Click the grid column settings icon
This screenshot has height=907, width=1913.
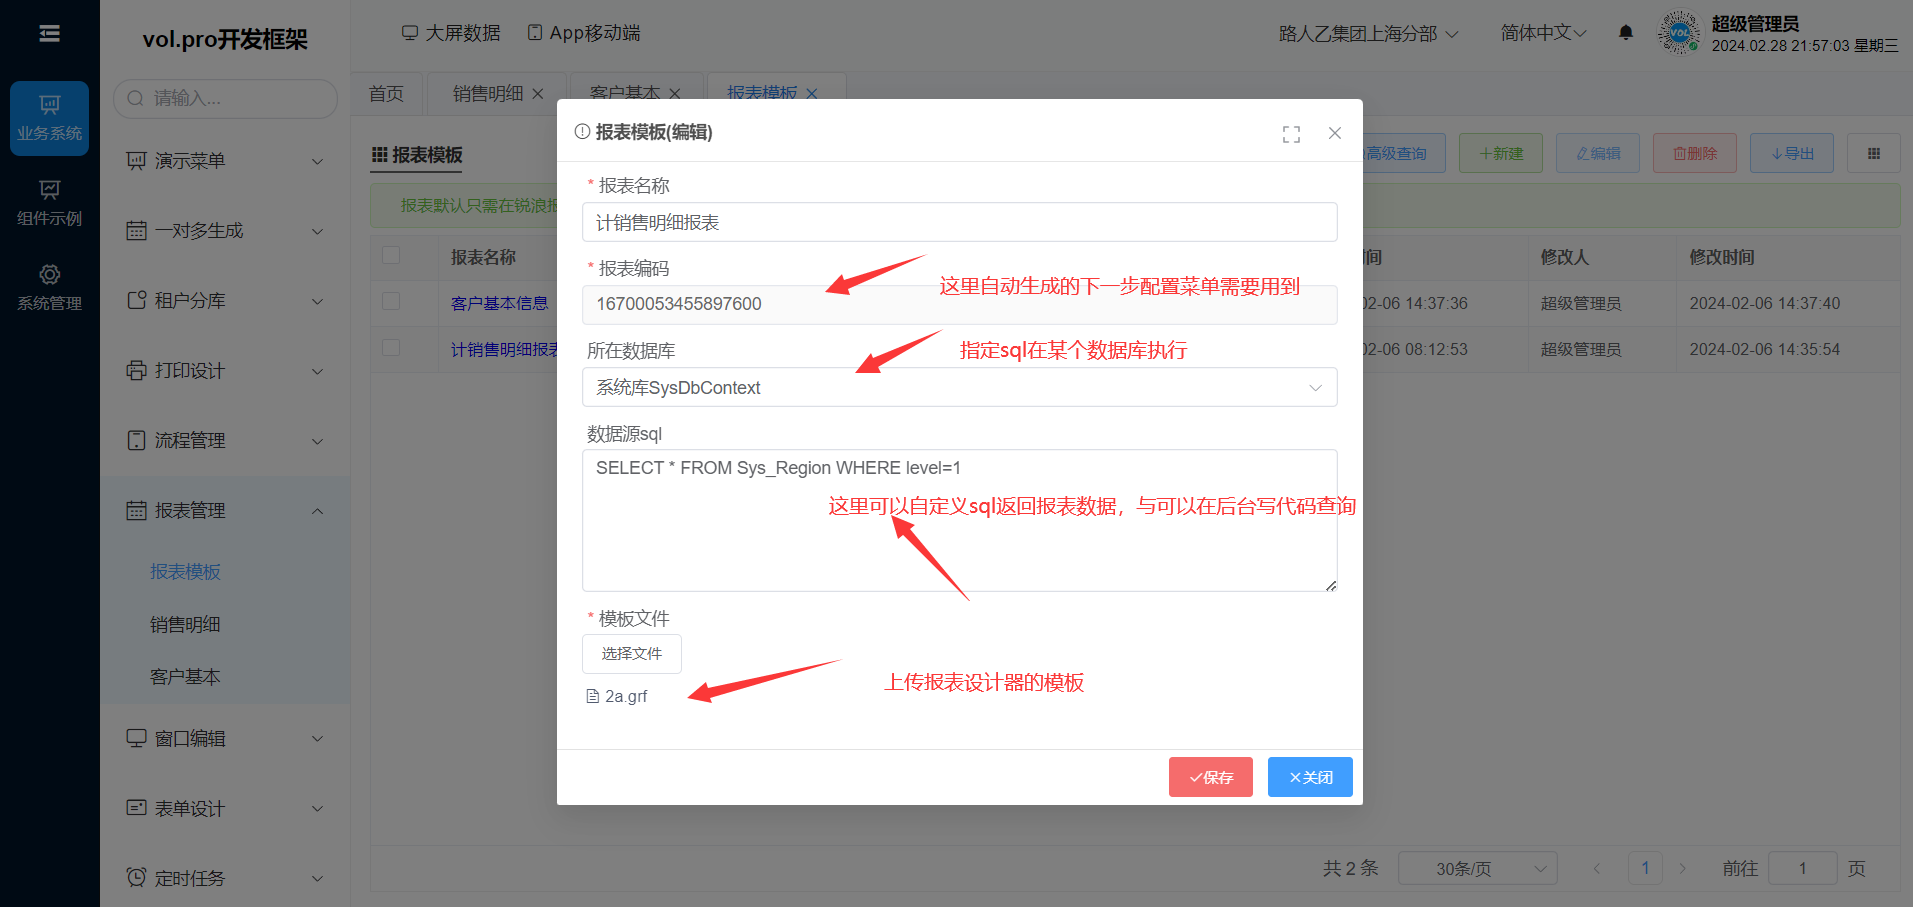[1873, 153]
